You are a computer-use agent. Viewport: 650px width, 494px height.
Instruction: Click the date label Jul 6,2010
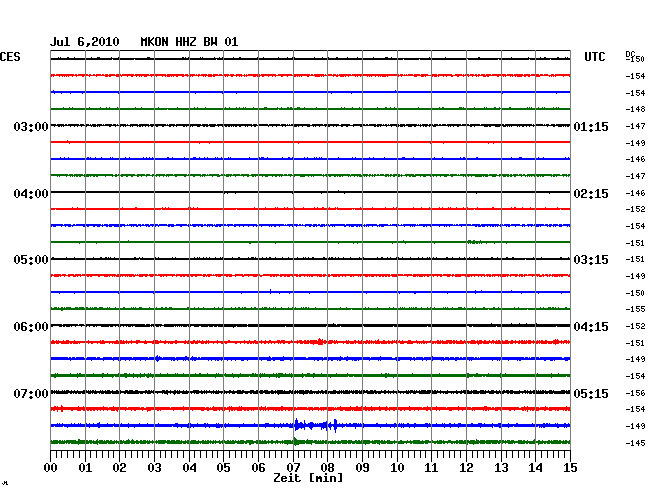pyautogui.click(x=85, y=42)
